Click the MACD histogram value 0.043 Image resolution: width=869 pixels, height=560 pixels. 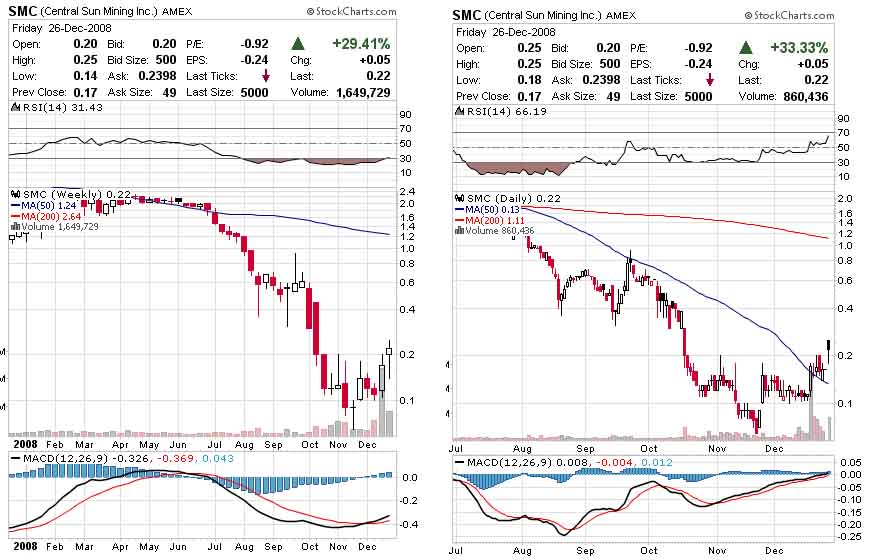tap(218, 459)
